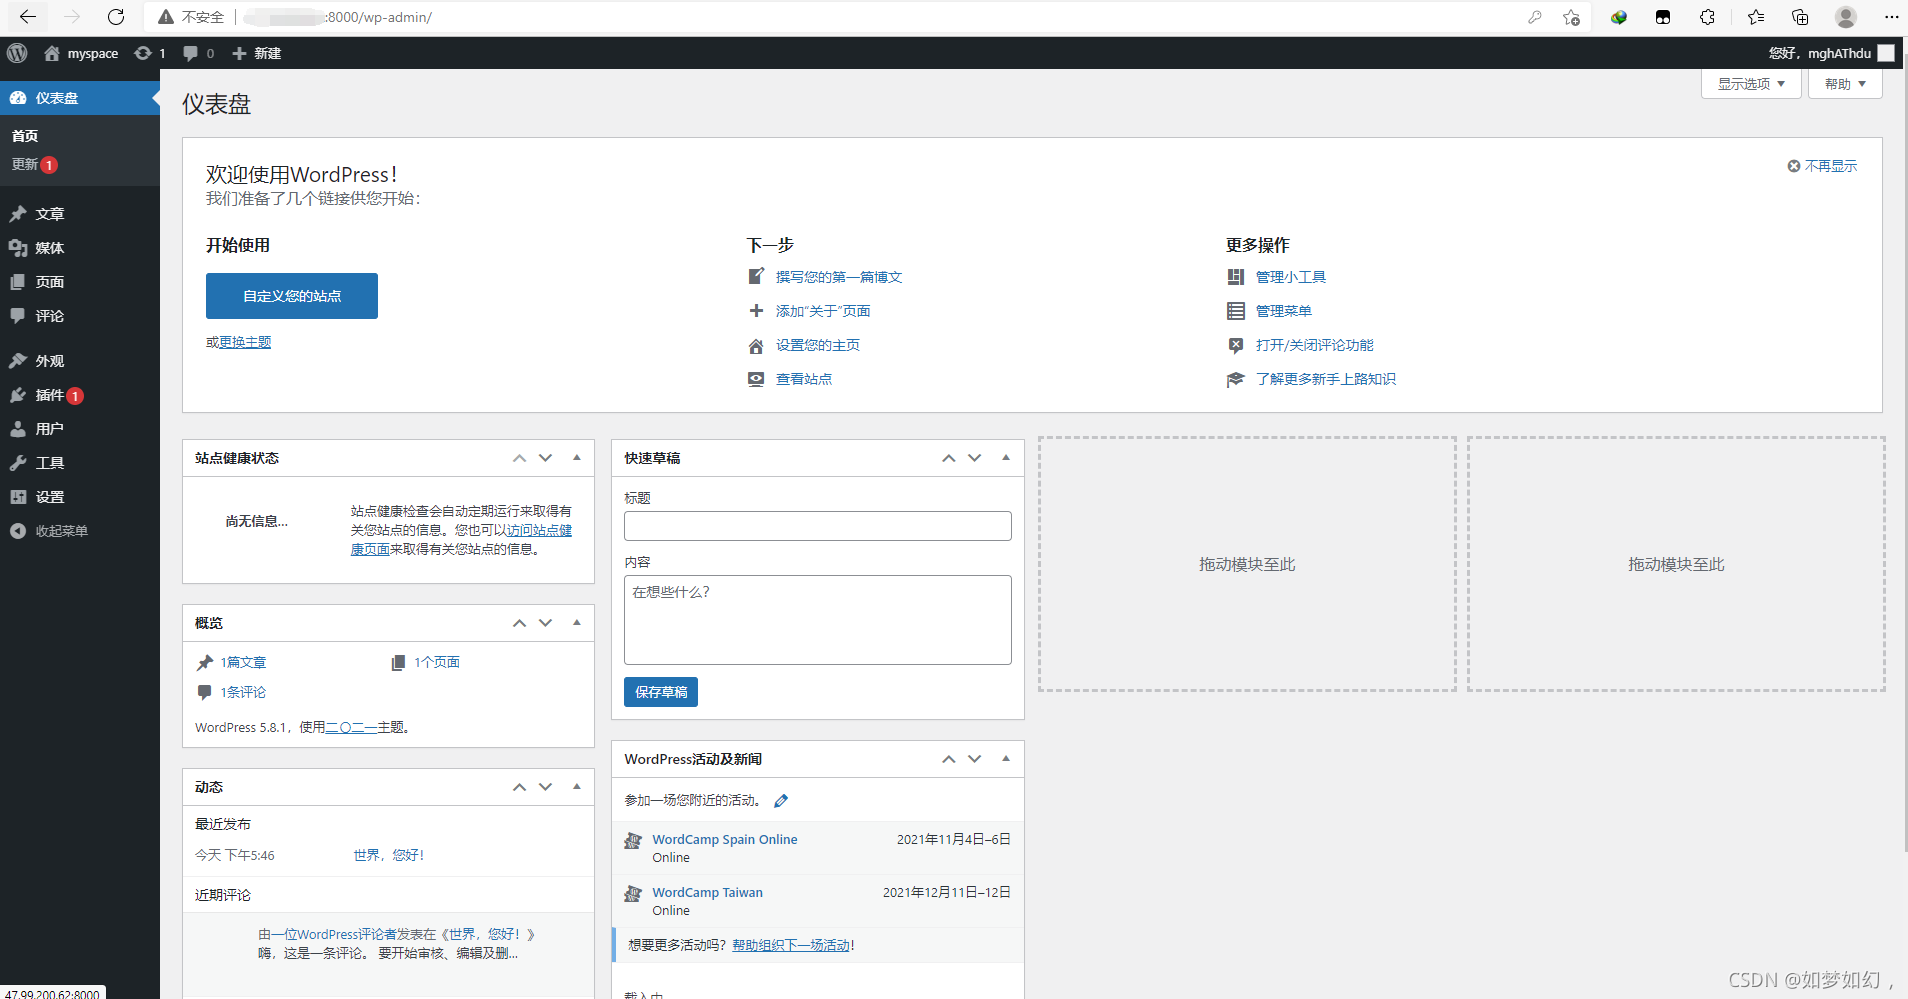This screenshot has height=999, width=1908.
Task: Click the 不安全 warning icon in address bar
Action: (166, 17)
